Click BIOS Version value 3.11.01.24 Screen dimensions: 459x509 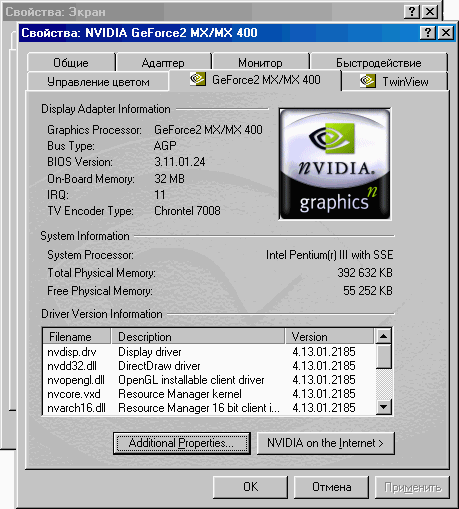click(x=180, y=162)
